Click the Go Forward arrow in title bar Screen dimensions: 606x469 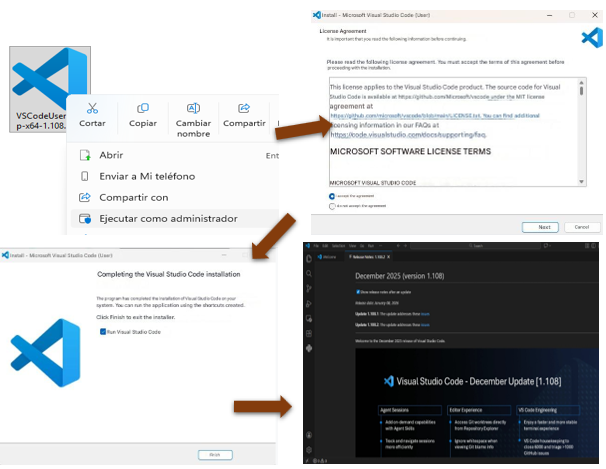click(405, 246)
